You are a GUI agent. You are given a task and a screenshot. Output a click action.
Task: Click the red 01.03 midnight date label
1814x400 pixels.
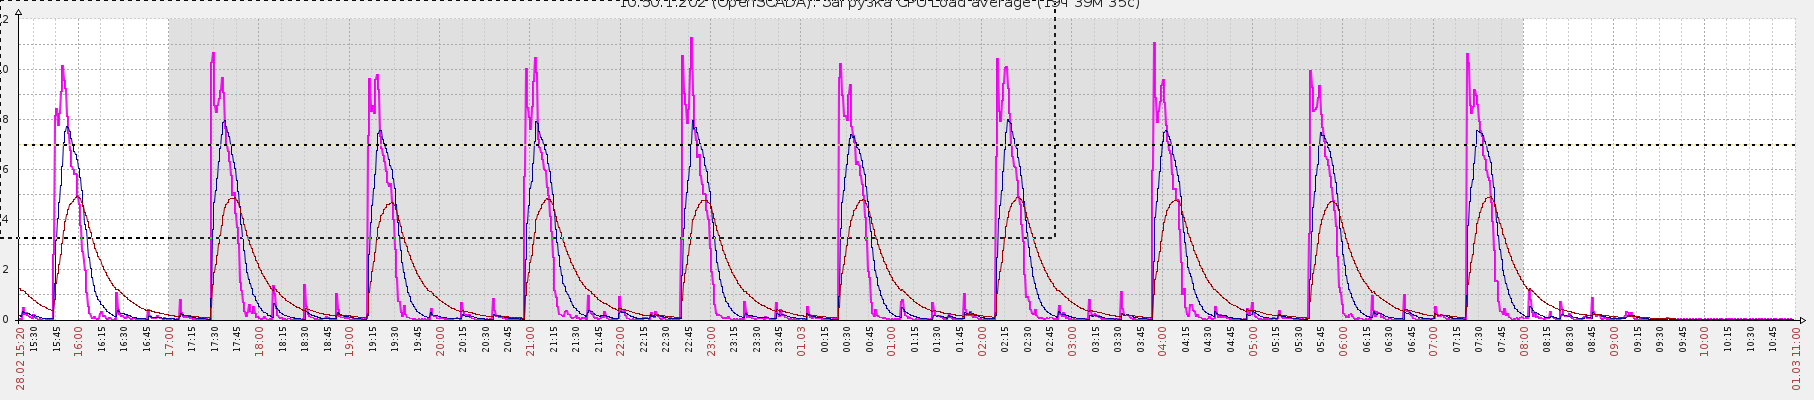(801, 340)
